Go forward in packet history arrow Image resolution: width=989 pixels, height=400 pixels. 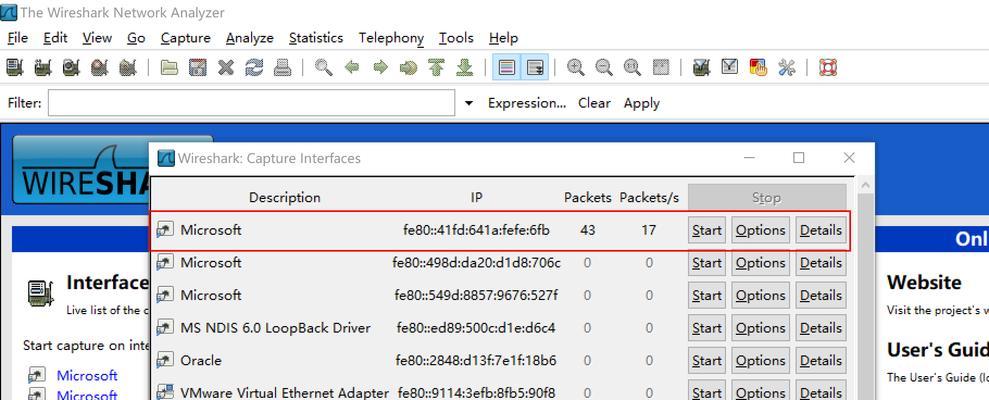380,68
